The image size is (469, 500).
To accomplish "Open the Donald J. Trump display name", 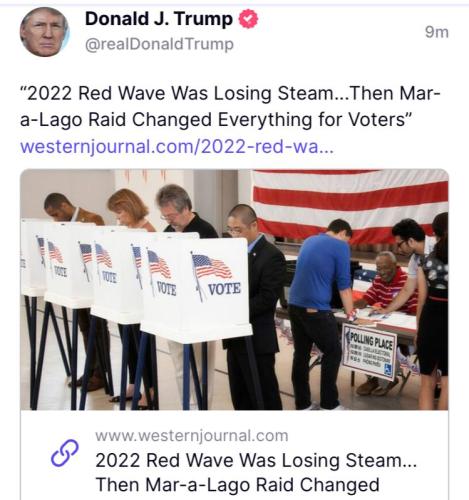I will coord(159,19).
